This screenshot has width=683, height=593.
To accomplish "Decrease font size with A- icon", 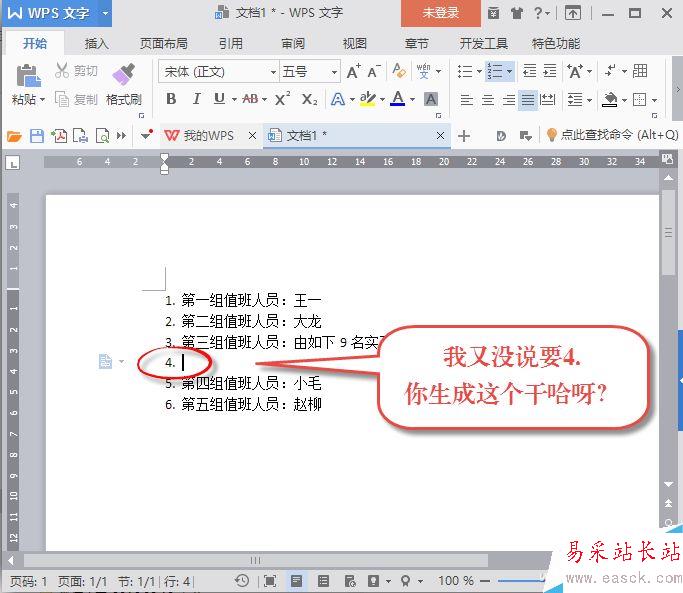I will pos(373,71).
